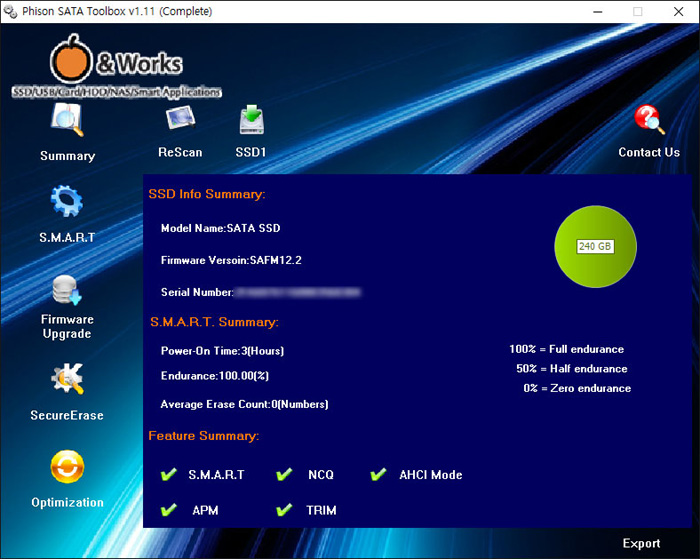The width and height of the screenshot is (700, 559).
Task: Select the SSD1 drive icon
Action: [252, 120]
